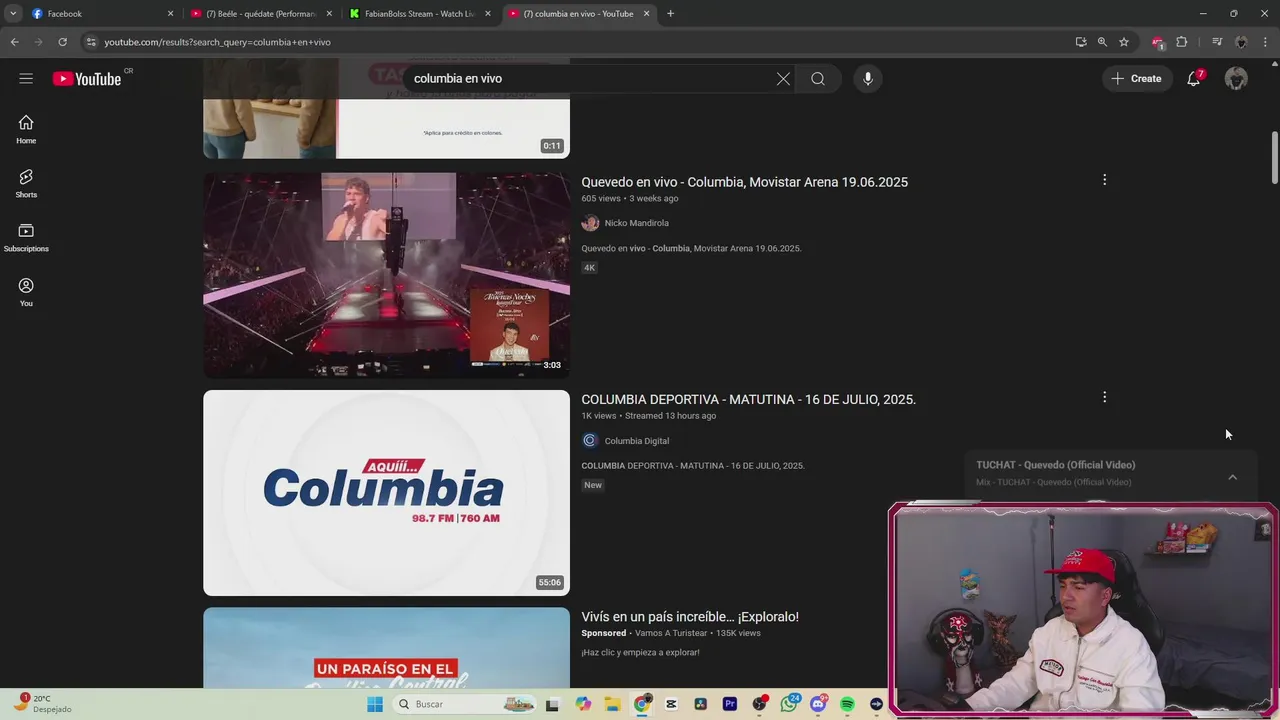Go to Home in the sidebar
Image resolution: width=1280 pixels, height=720 pixels.
click(26, 129)
